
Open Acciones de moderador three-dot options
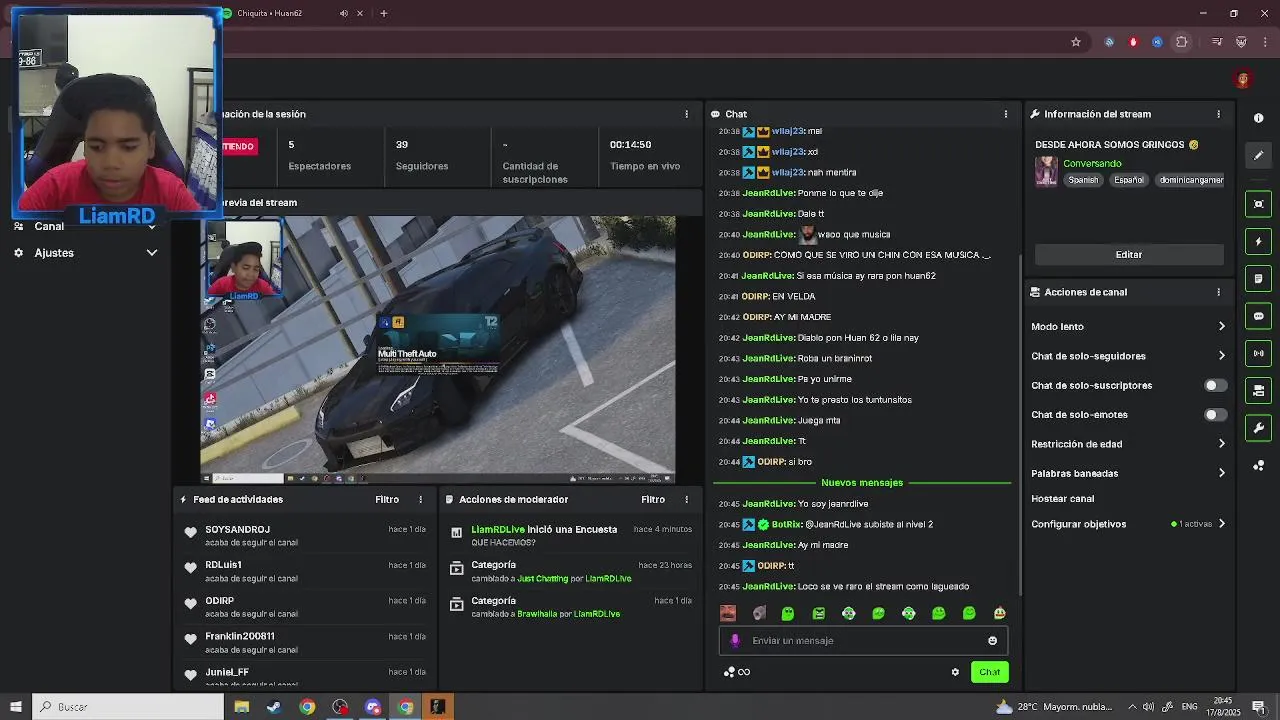[686, 499]
